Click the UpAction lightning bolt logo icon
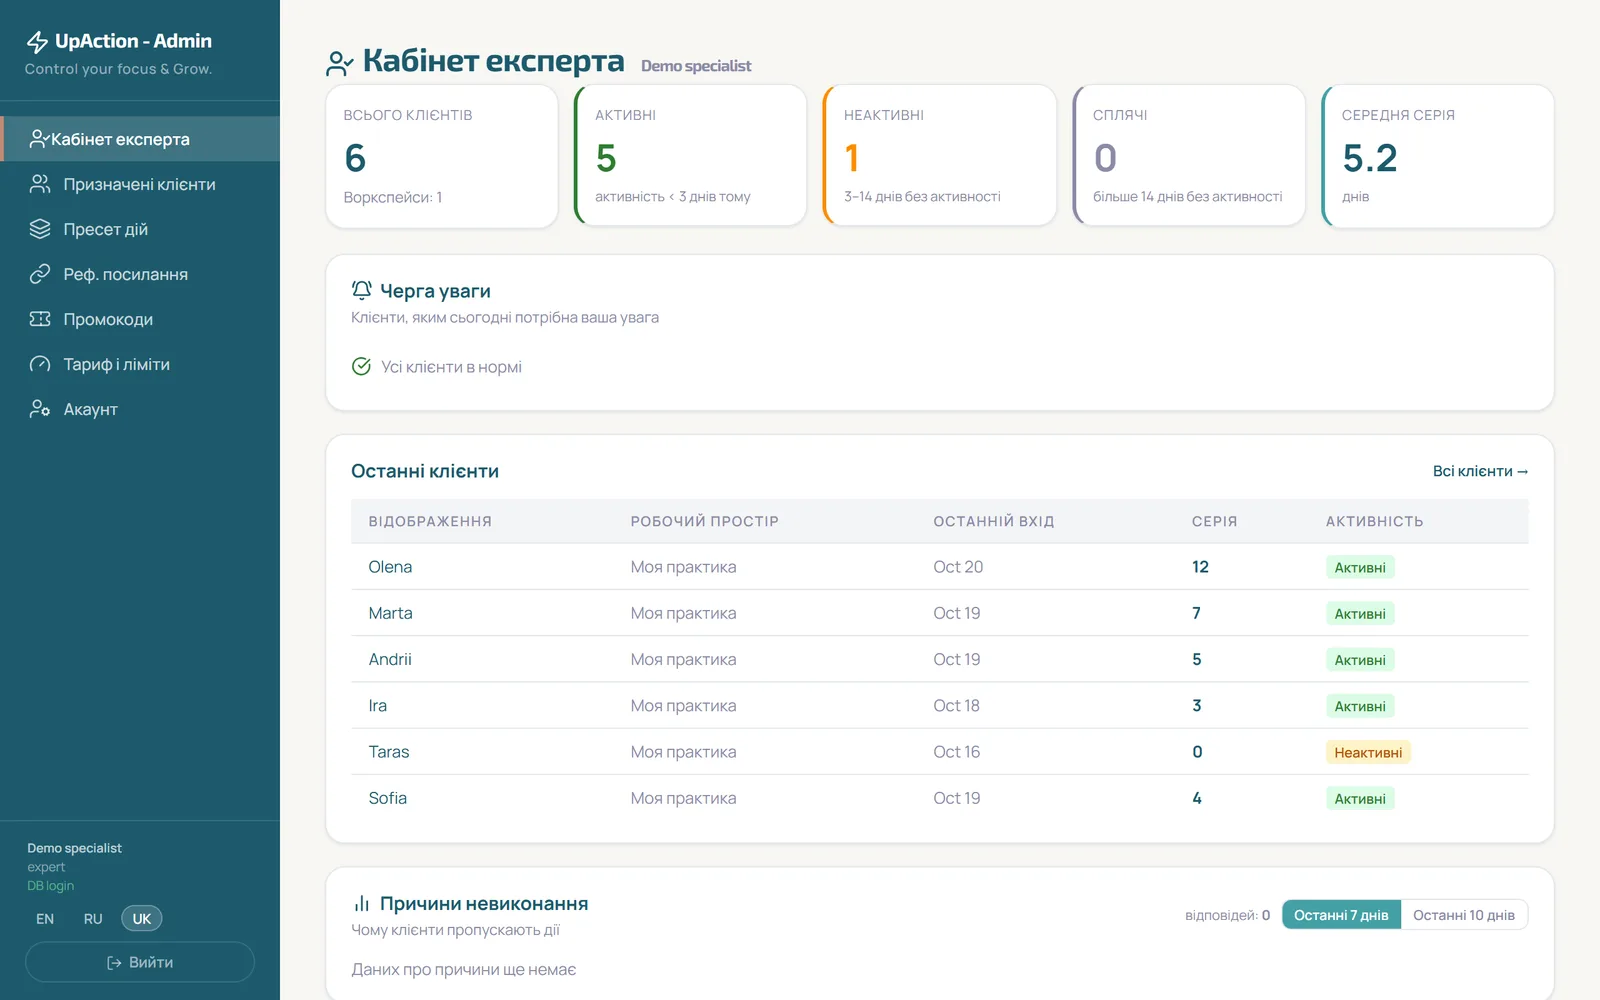The image size is (1600, 1000). tap(37, 41)
